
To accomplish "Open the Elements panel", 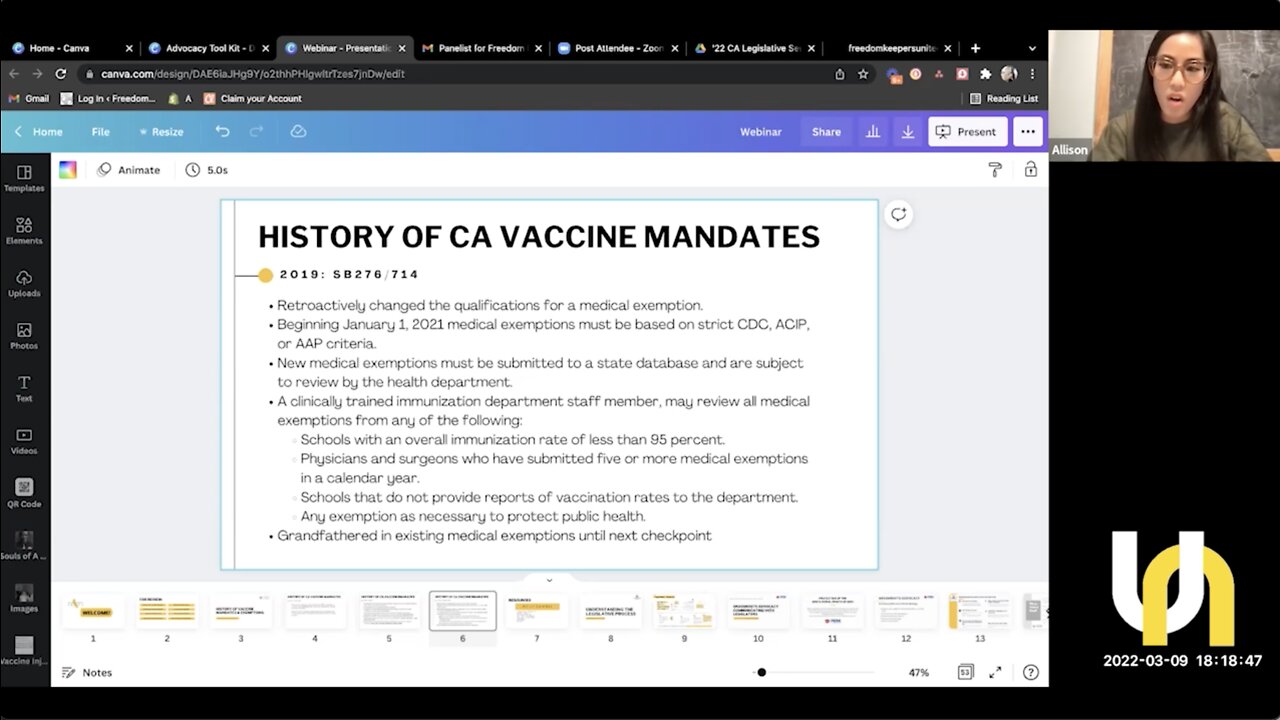I will tap(24, 231).
